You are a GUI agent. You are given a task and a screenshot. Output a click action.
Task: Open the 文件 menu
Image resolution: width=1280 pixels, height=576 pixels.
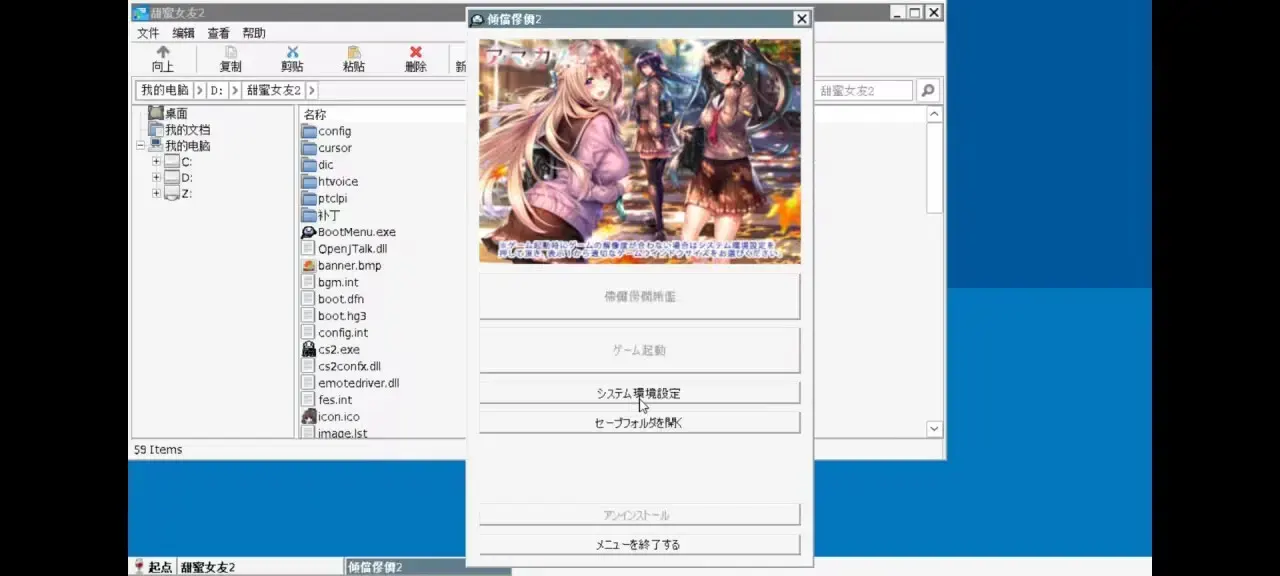click(148, 33)
